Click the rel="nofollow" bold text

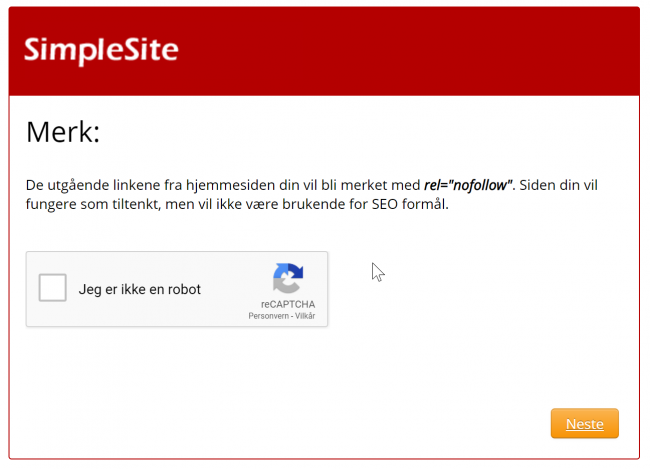coord(469,185)
